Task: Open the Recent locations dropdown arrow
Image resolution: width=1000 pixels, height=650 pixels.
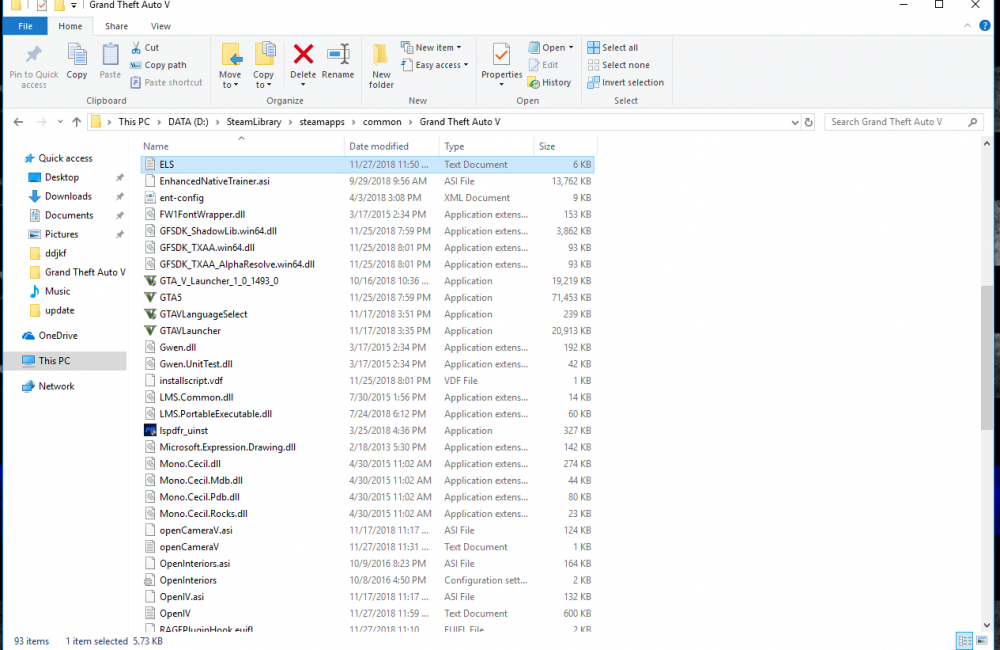Action: pos(60,122)
